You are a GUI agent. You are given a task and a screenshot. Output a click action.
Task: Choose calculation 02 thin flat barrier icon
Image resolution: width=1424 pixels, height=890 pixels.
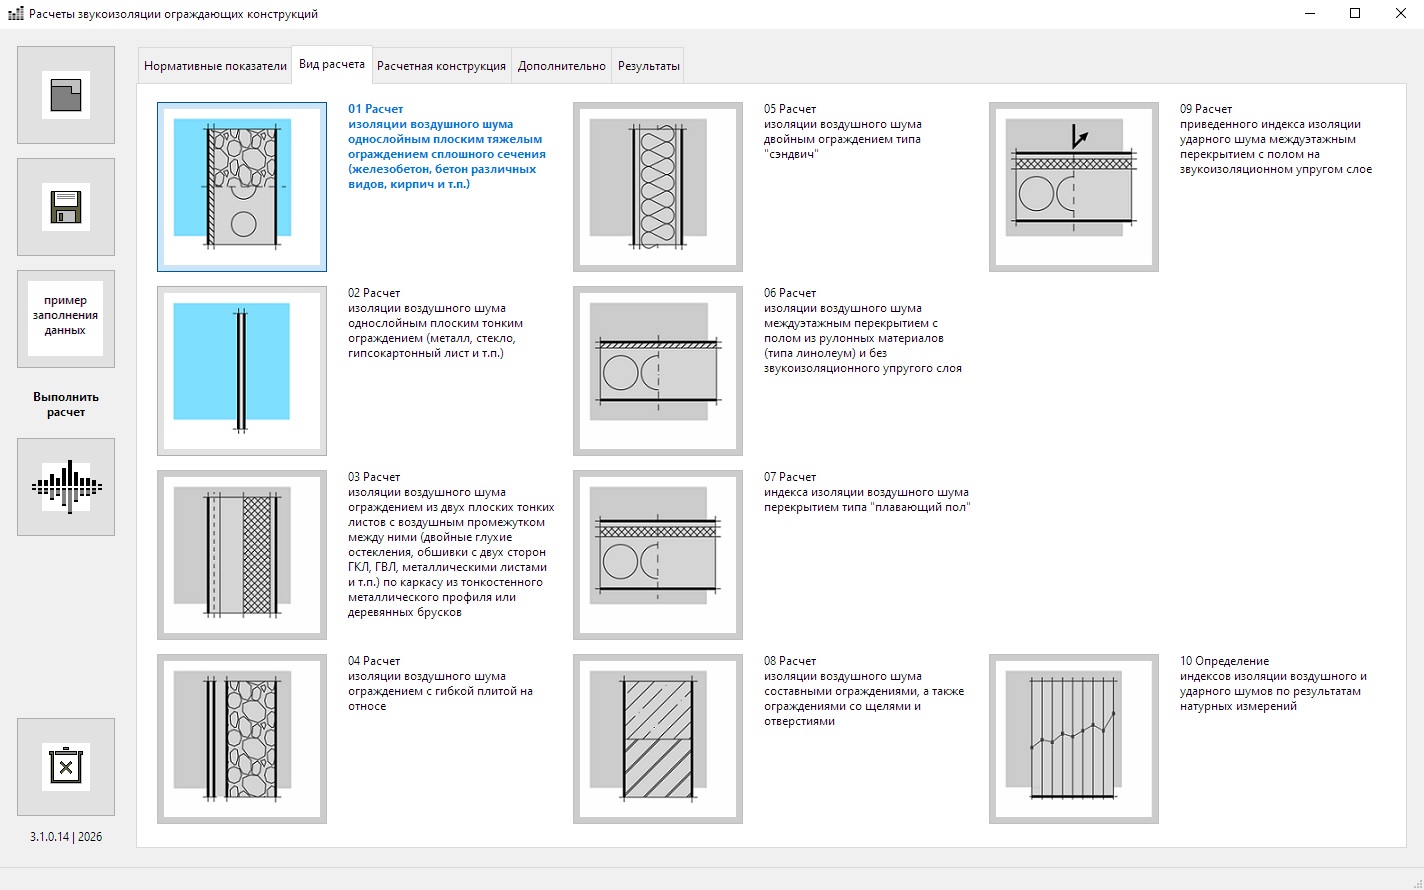pyautogui.click(x=242, y=371)
